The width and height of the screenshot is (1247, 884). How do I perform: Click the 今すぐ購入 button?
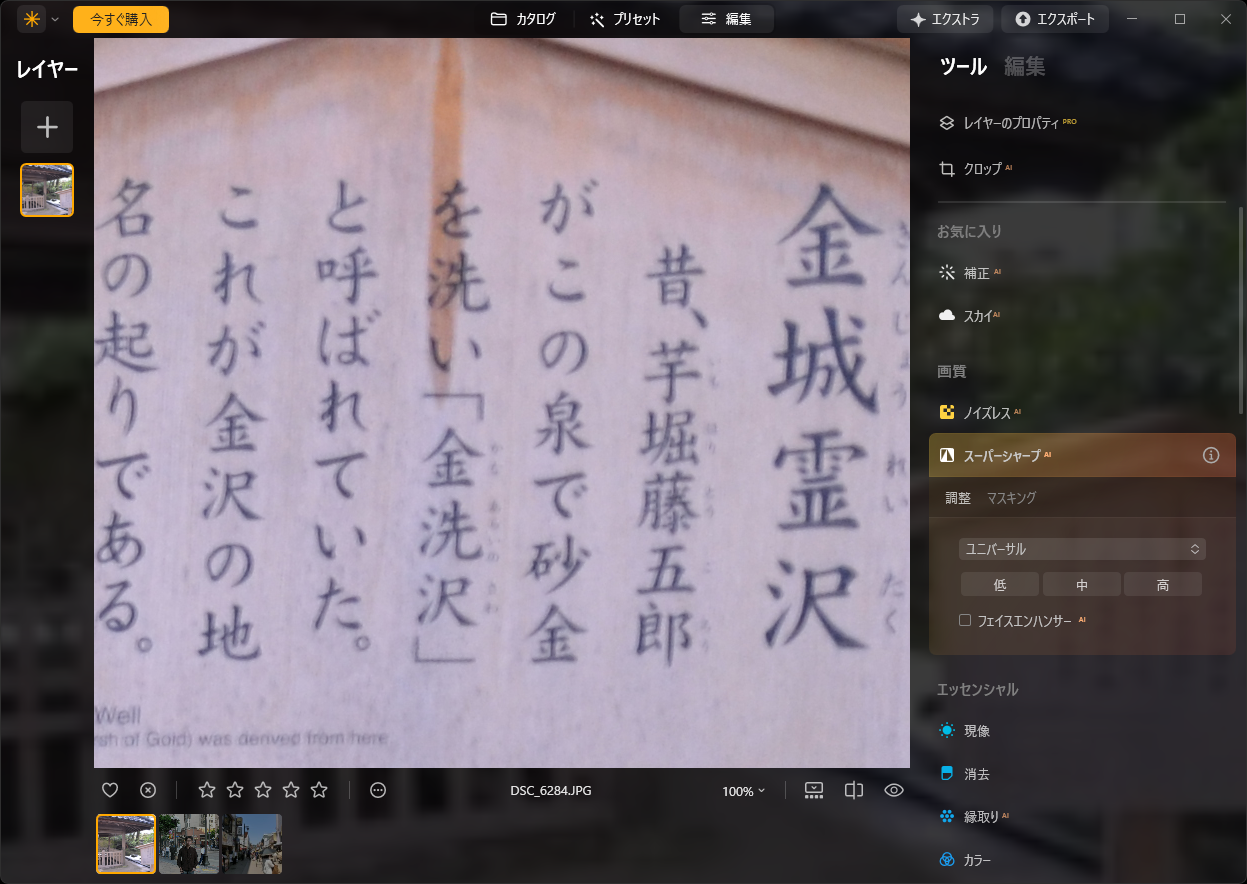[120, 18]
